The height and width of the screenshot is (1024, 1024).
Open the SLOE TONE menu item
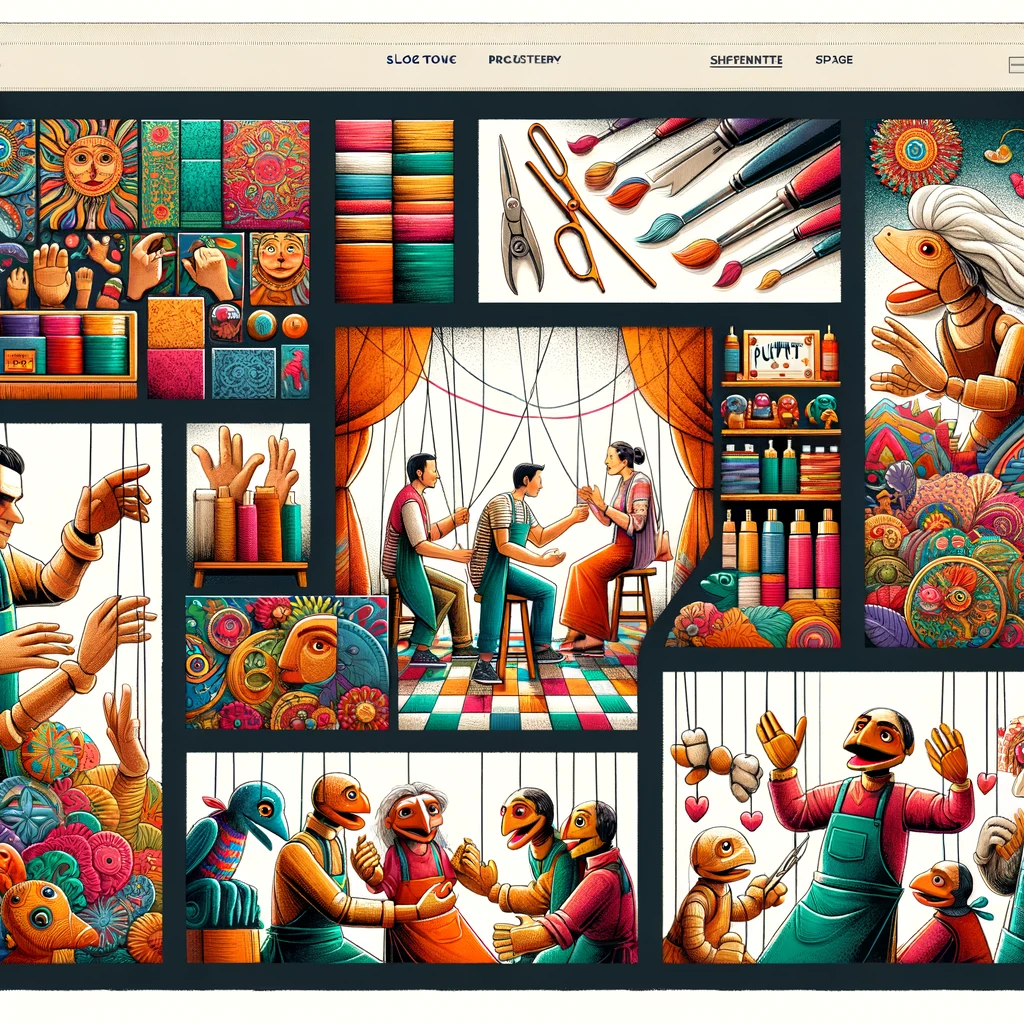pyautogui.click(x=421, y=60)
